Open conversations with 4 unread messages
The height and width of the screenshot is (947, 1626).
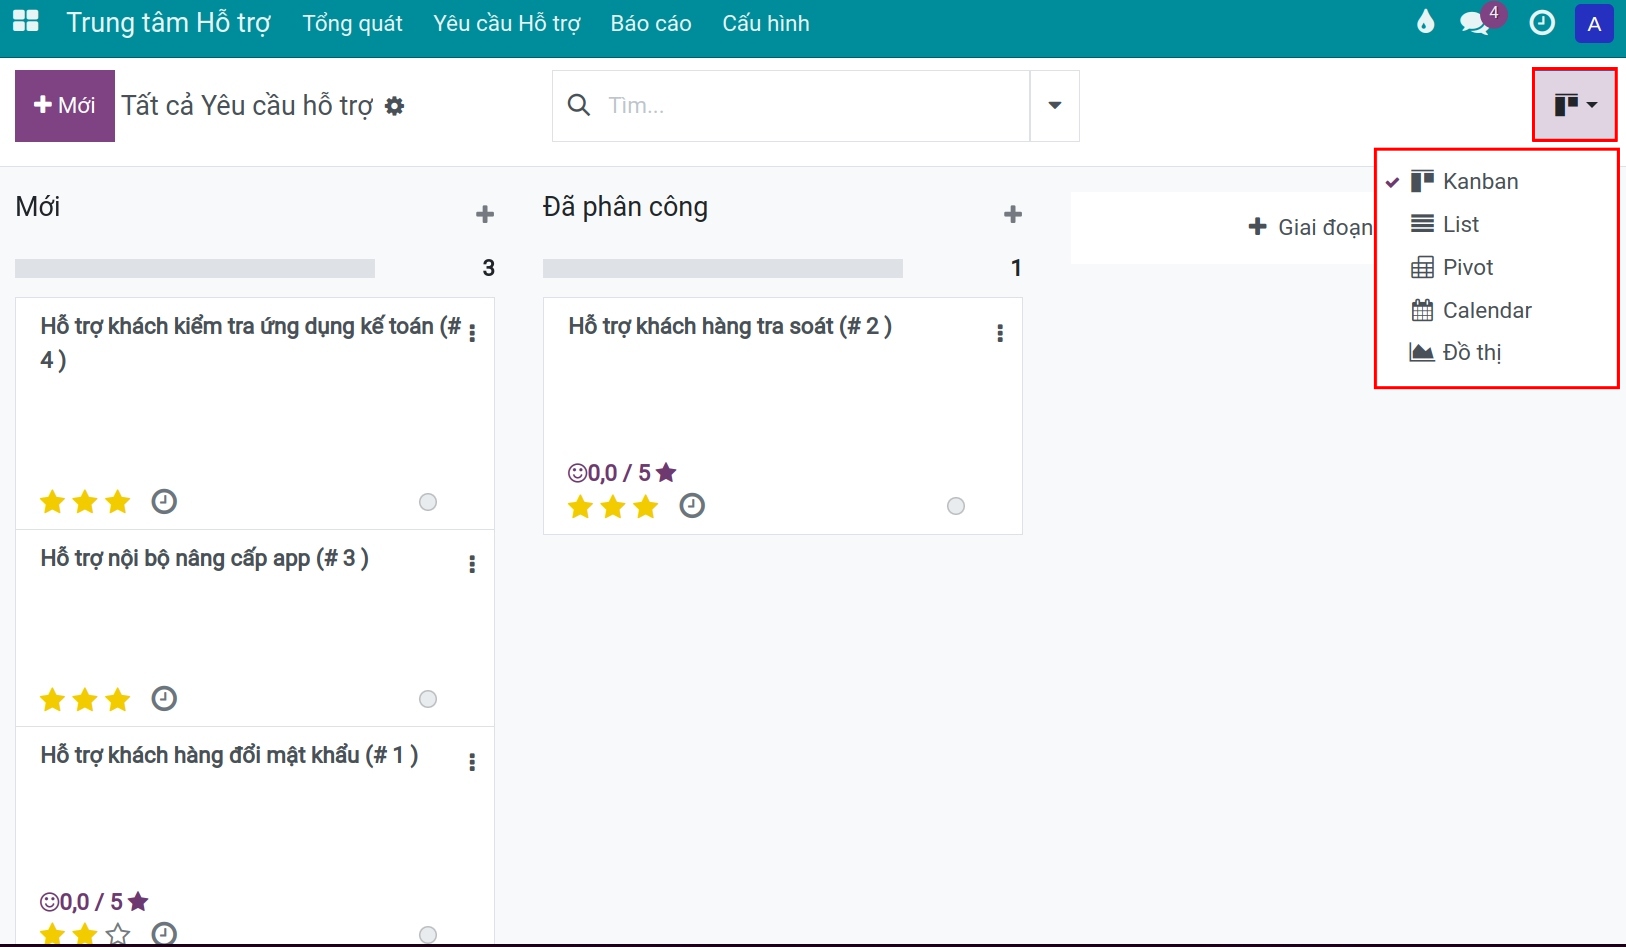click(1476, 22)
